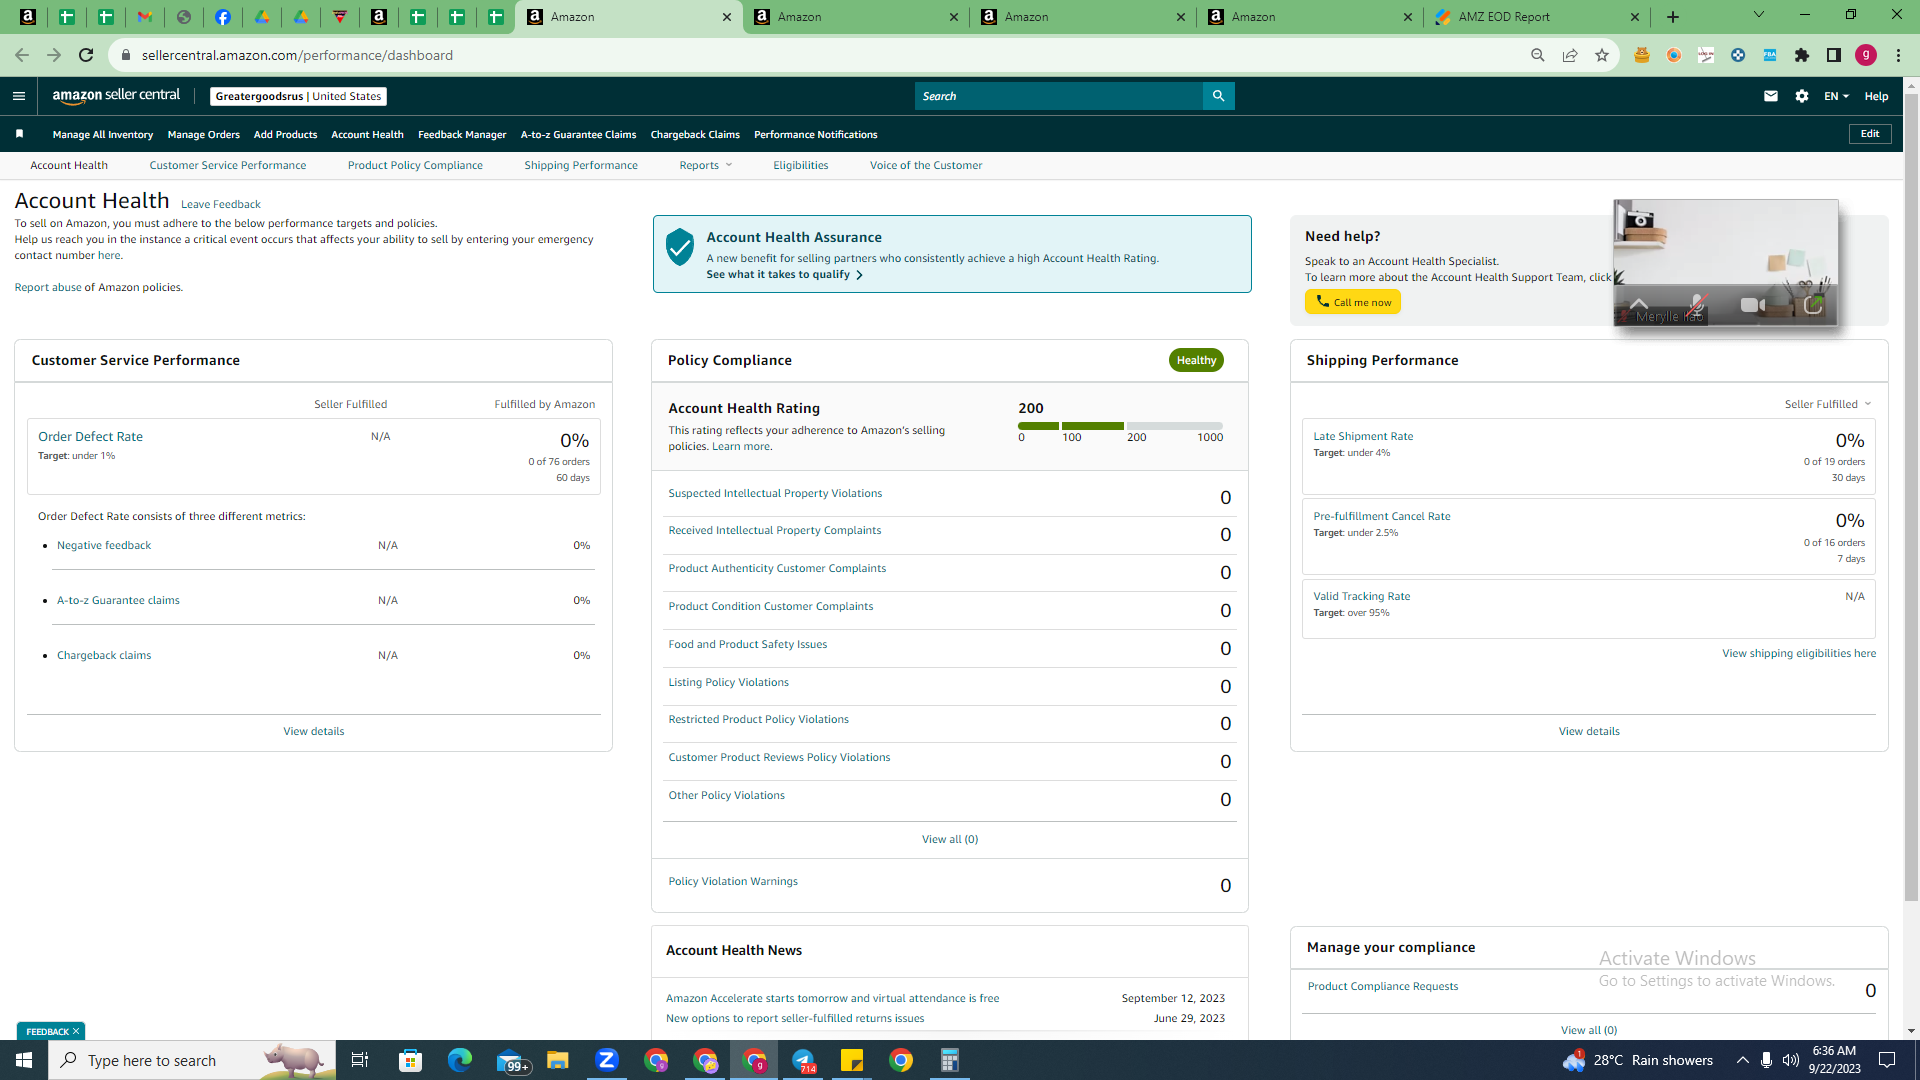Click the search magnifier button
This screenshot has height=1080, width=1920.
point(1218,96)
